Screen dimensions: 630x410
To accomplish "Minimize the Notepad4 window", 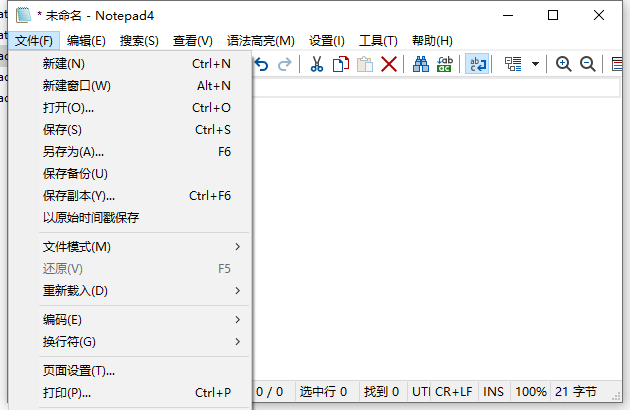I will click(508, 15).
